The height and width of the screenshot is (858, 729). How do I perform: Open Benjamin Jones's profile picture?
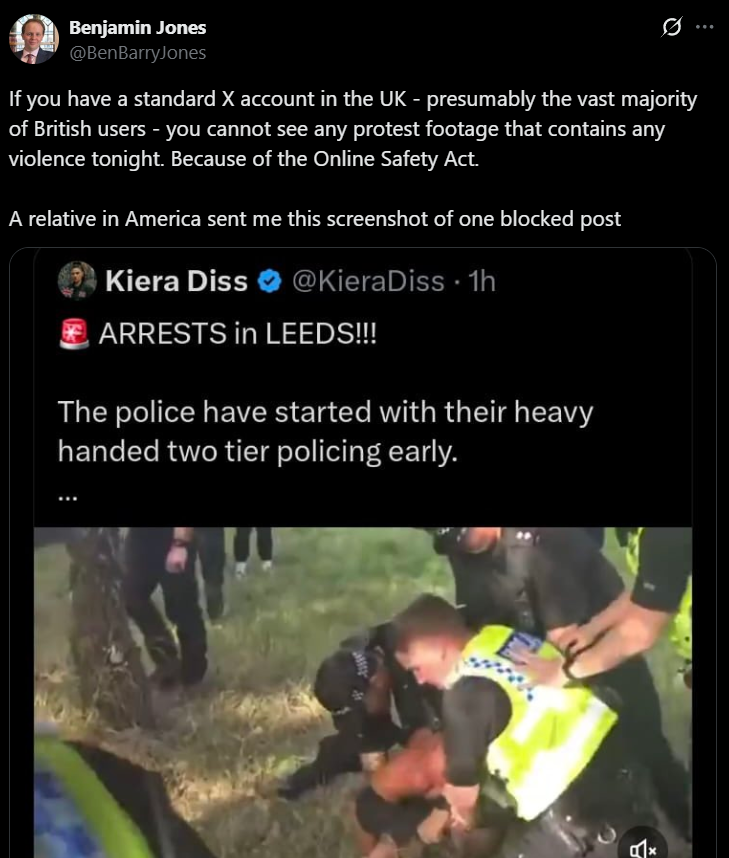pyautogui.click(x=34, y=39)
